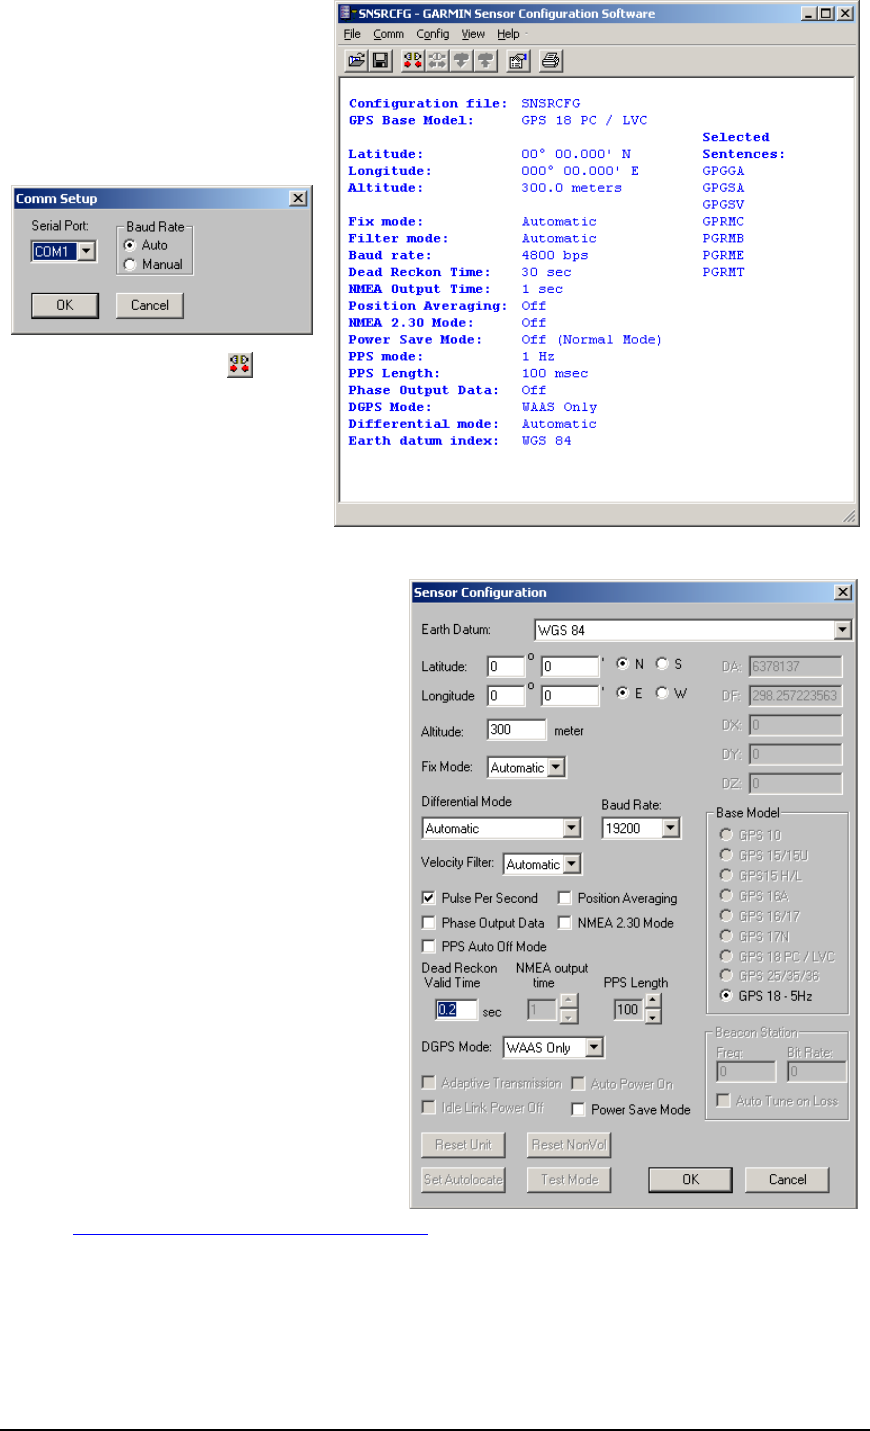Viewport: 870px width, 1431px height.
Task: Uncheck the Pulse Per Second checkbox
Action: coord(429,898)
